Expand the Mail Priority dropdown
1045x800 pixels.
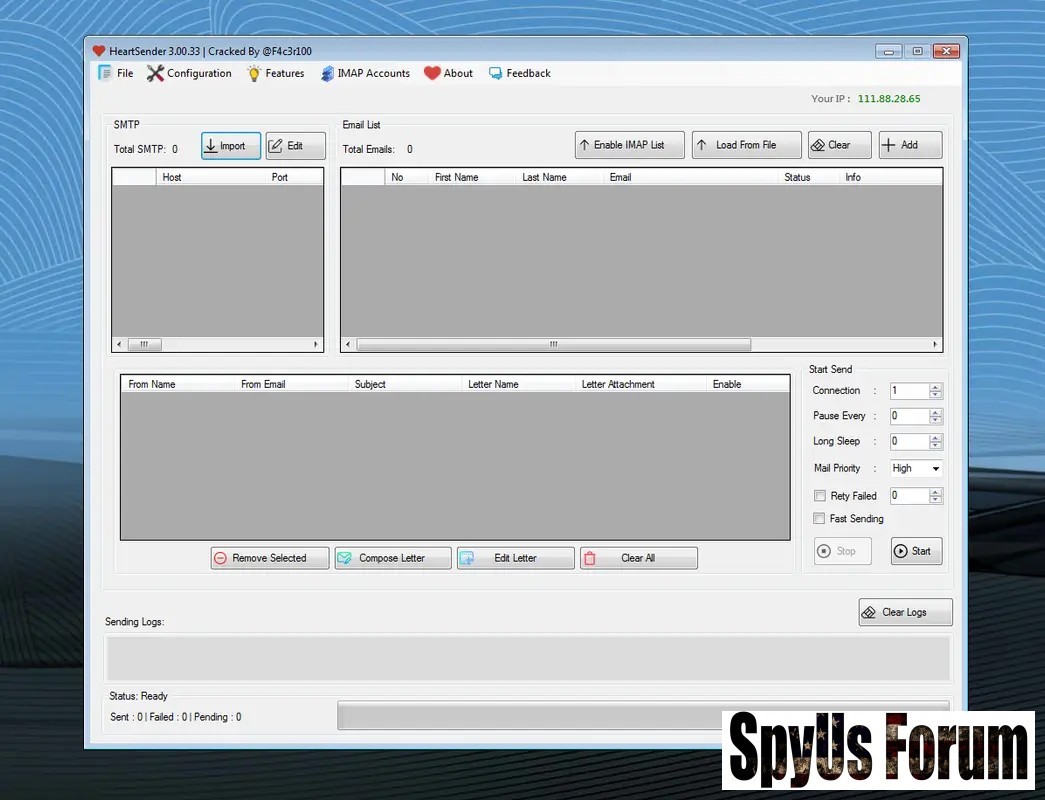pyautogui.click(x=935, y=468)
